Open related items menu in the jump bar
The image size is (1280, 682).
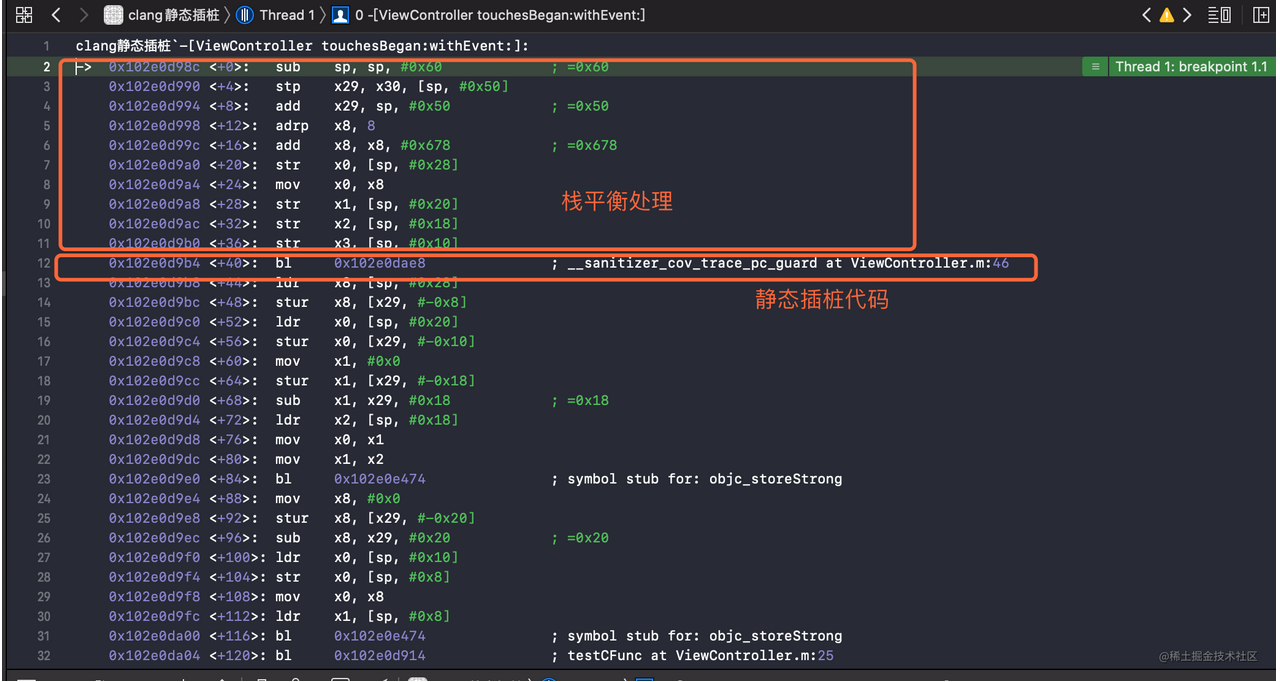pos(23,15)
